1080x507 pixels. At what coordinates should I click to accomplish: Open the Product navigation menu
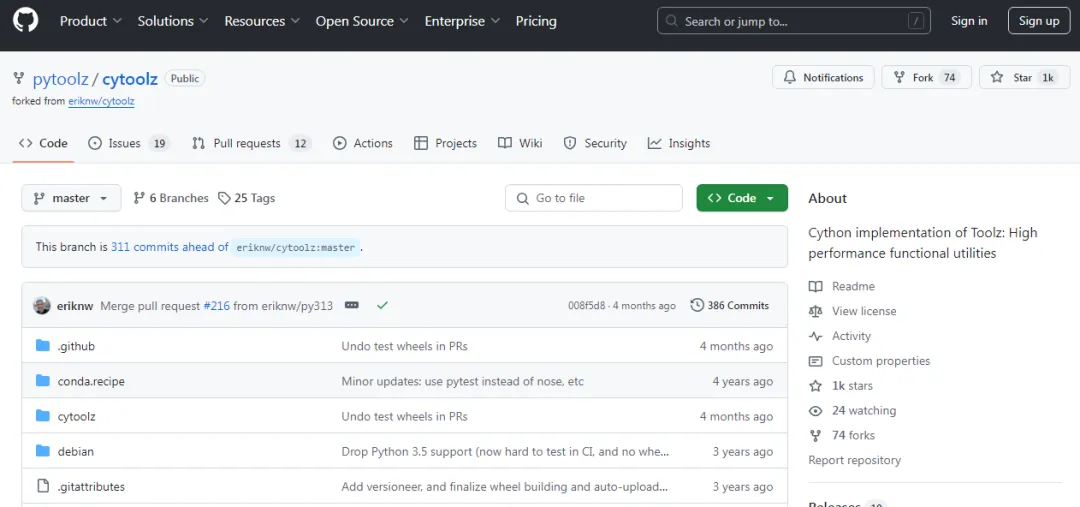[90, 21]
